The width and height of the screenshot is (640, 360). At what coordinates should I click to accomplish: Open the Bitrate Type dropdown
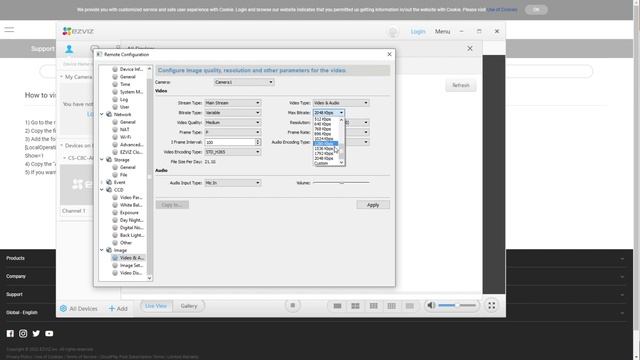(233, 113)
